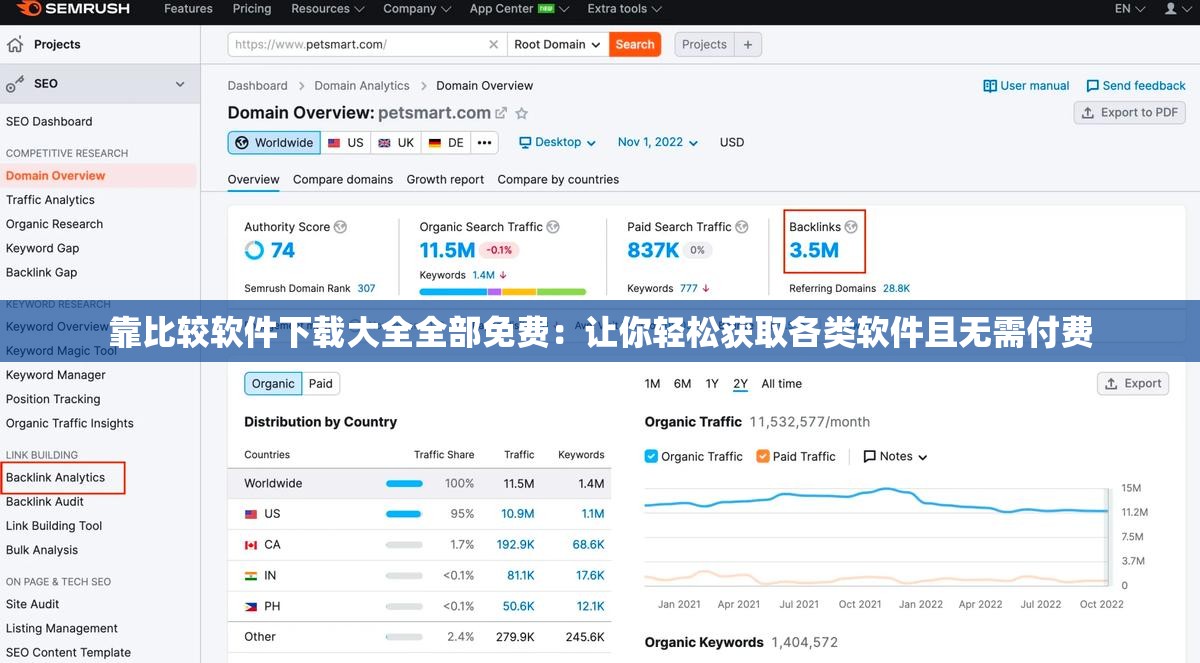Screen dimensions: 1200x663
Task: Clear the domain search field
Action: click(493, 44)
